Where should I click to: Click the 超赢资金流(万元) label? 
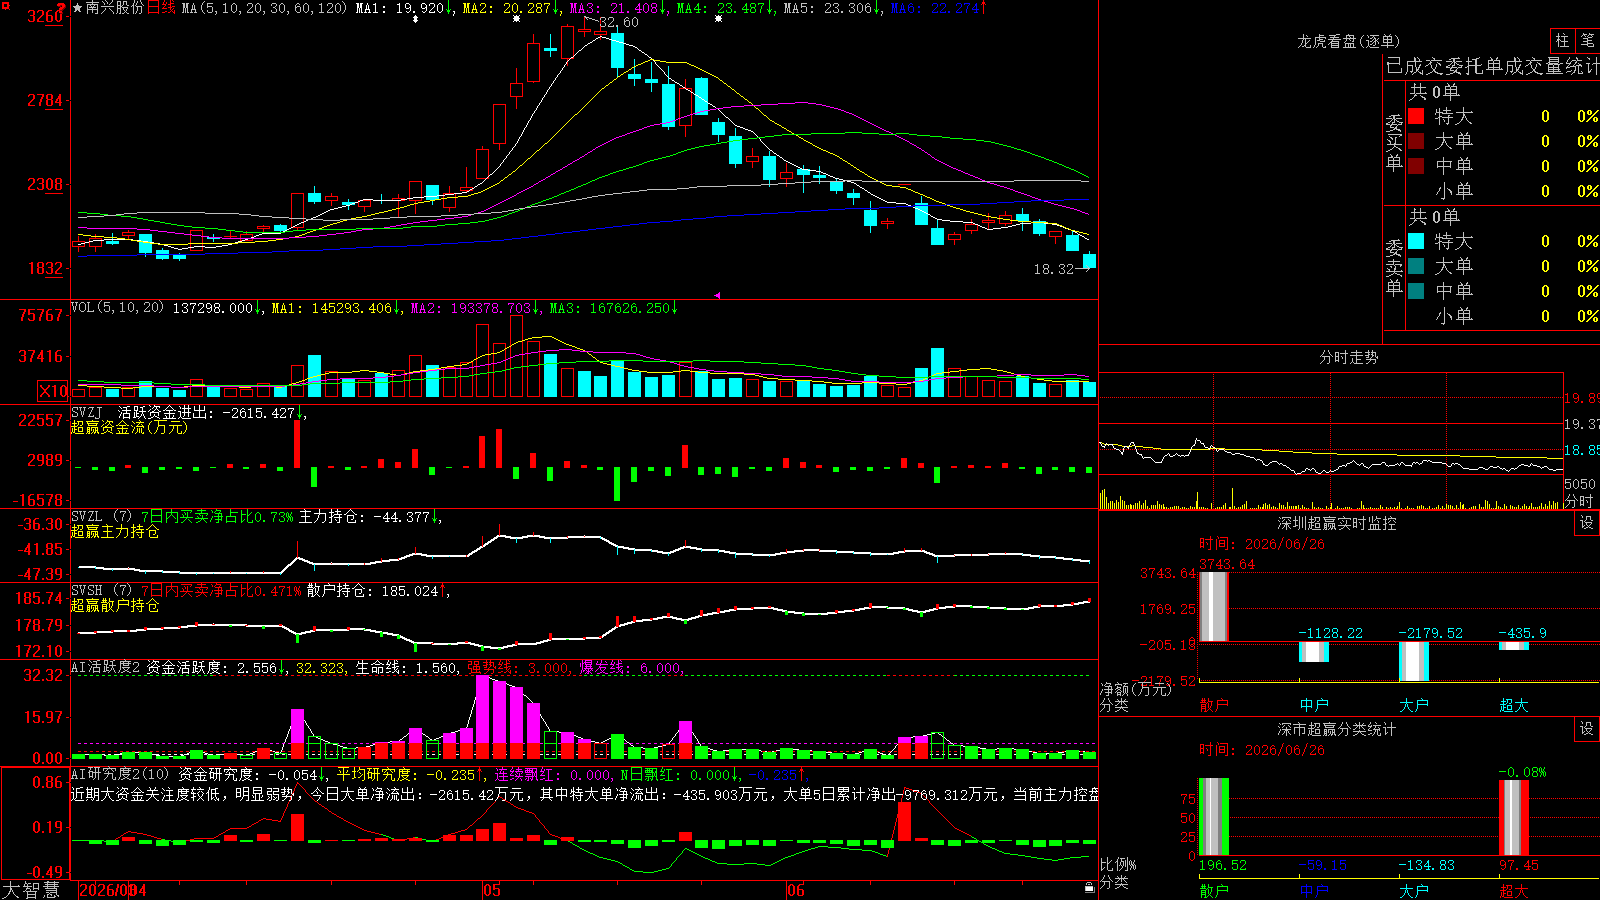[129, 427]
